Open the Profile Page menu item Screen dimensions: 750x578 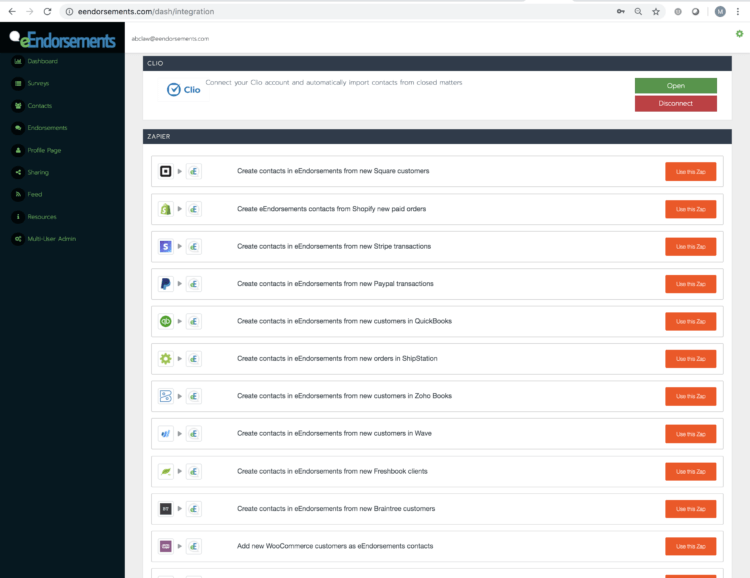tap(44, 150)
